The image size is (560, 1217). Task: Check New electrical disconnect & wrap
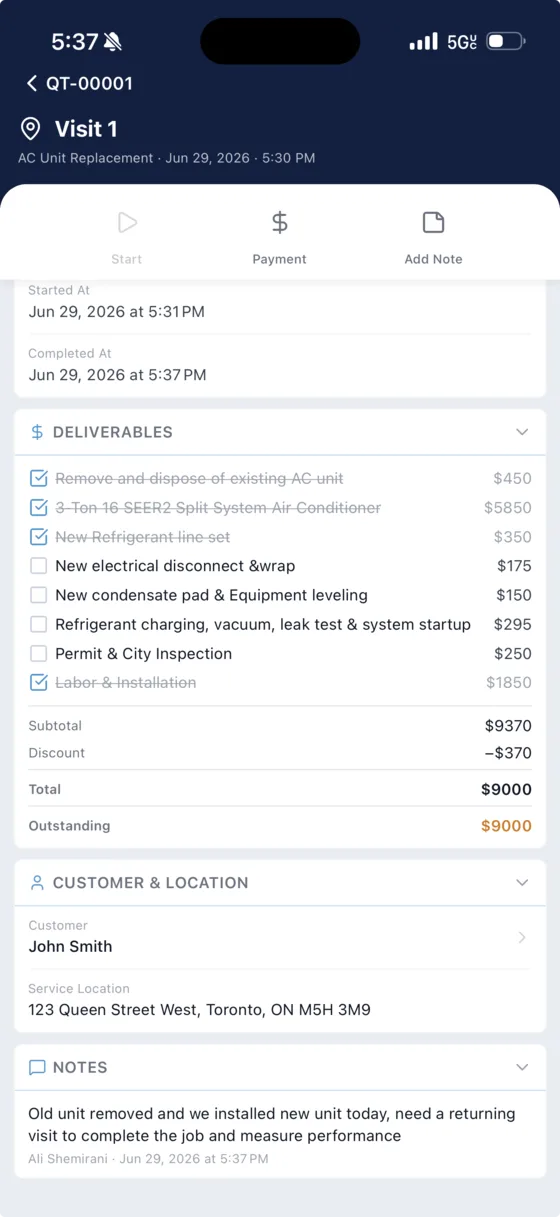[x=38, y=566]
